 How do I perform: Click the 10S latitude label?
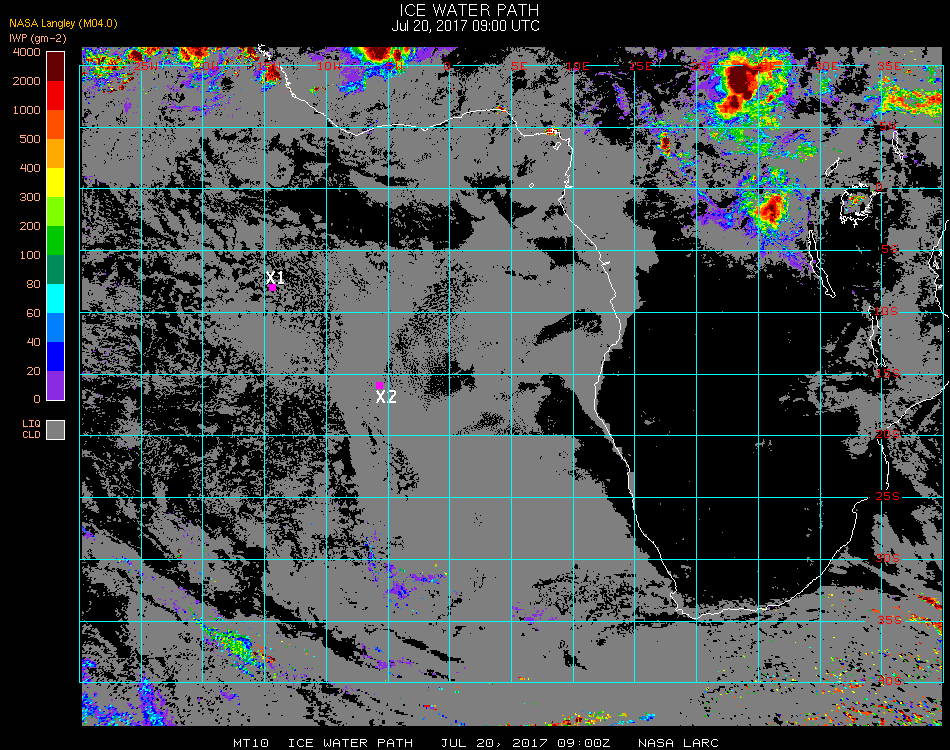(886, 311)
